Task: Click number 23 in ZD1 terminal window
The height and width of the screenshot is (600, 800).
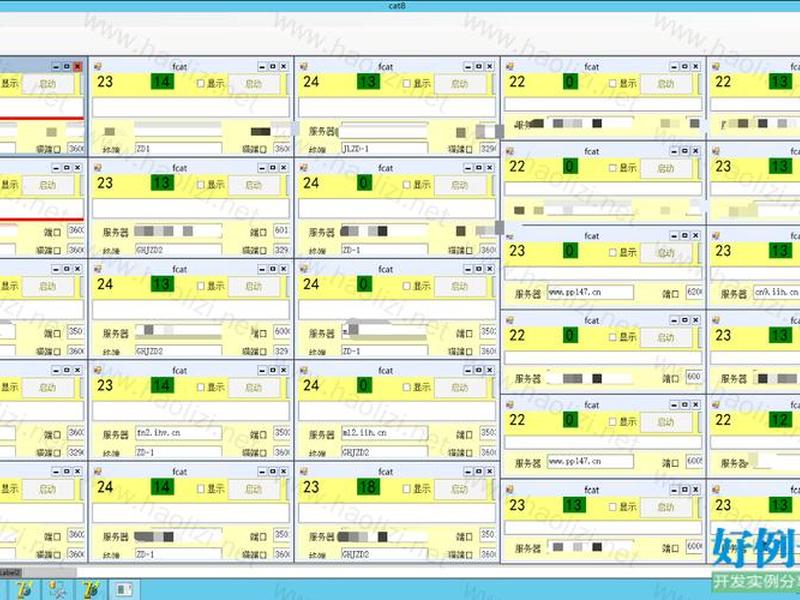Action: [105, 82]
